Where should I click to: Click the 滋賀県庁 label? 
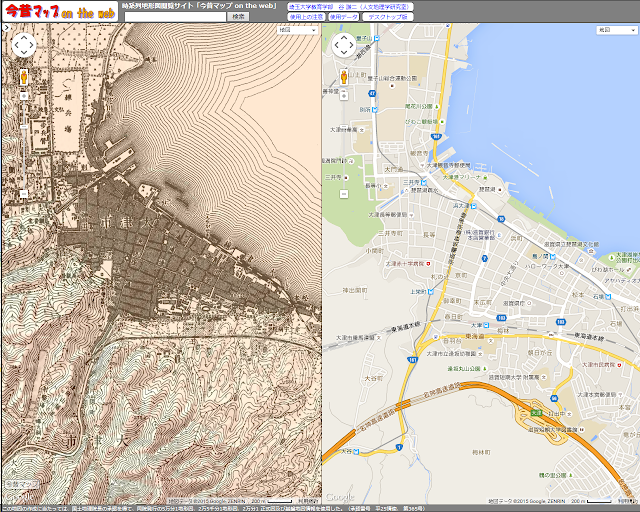(513, 303)
